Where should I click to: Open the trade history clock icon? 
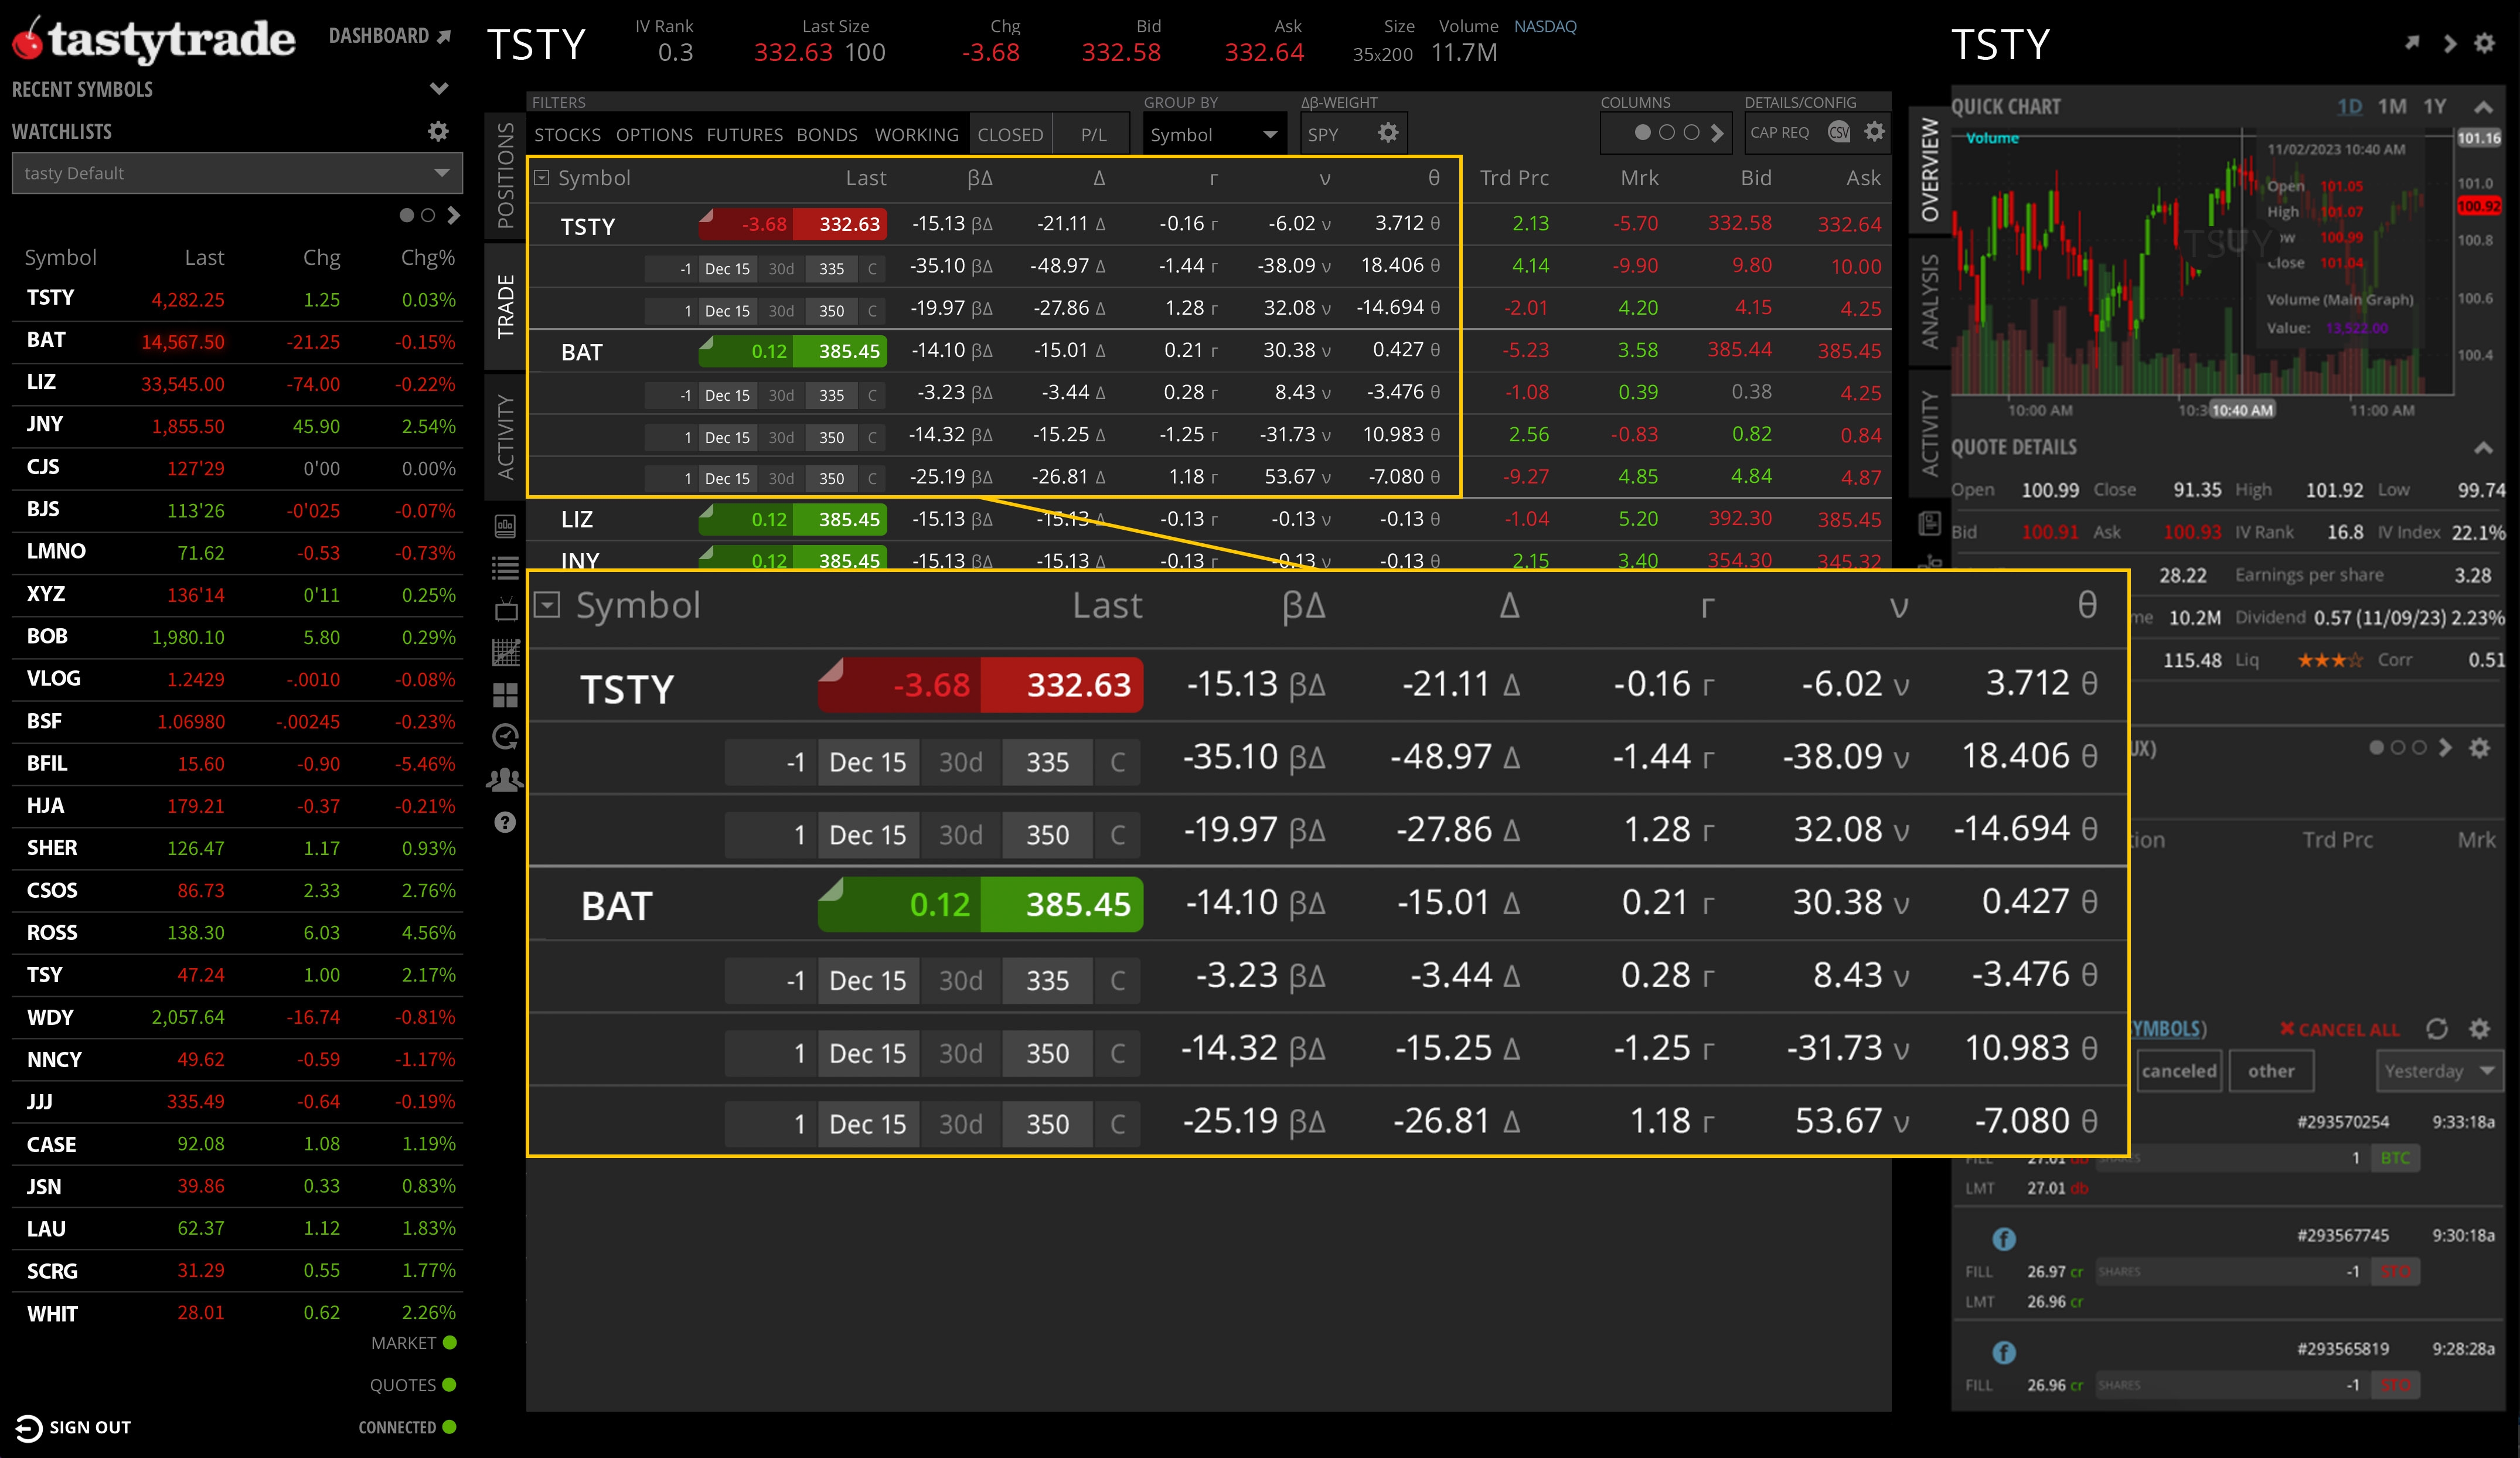coord(505,737)
